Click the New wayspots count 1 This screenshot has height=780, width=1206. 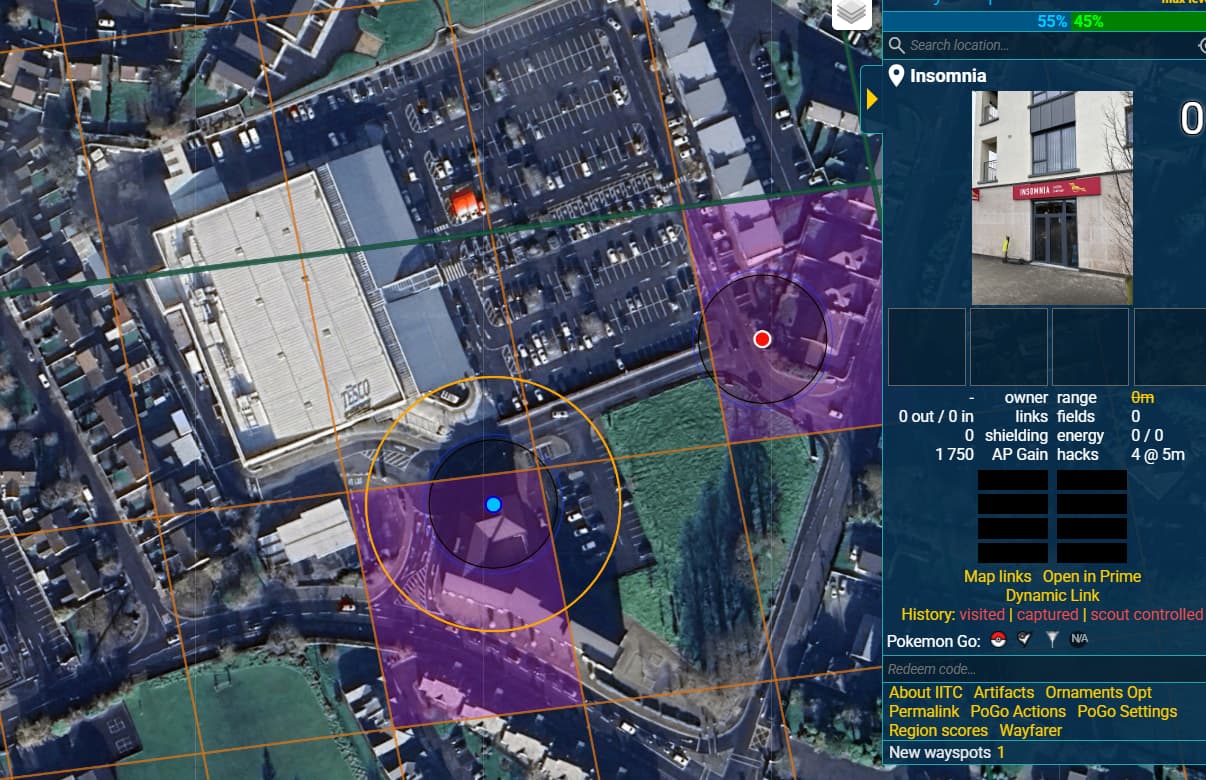[1001, 752]
